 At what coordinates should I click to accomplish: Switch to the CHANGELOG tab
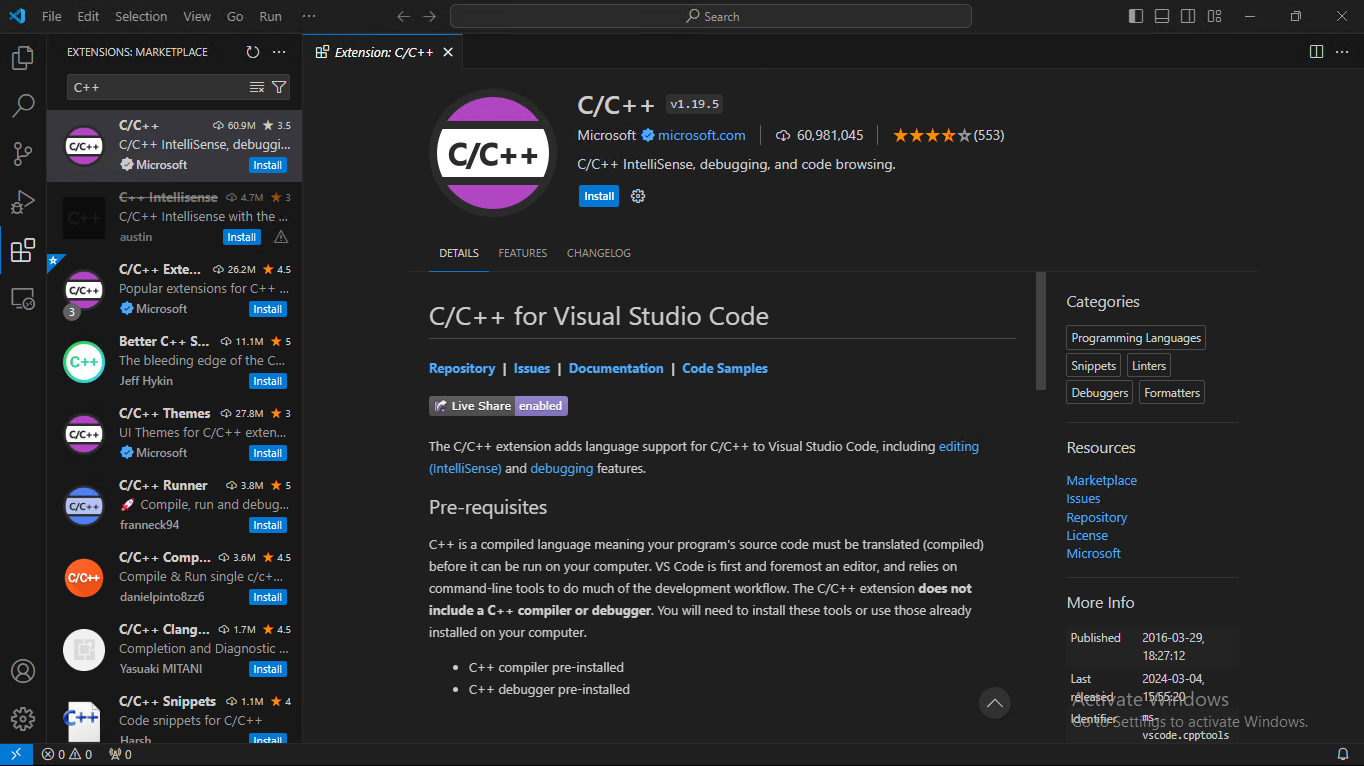598,253
